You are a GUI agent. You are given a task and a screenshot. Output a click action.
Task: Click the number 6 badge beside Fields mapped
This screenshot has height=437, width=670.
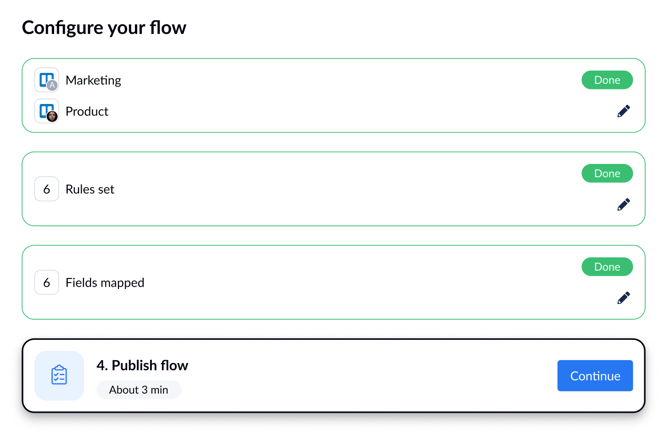point(47,282)
